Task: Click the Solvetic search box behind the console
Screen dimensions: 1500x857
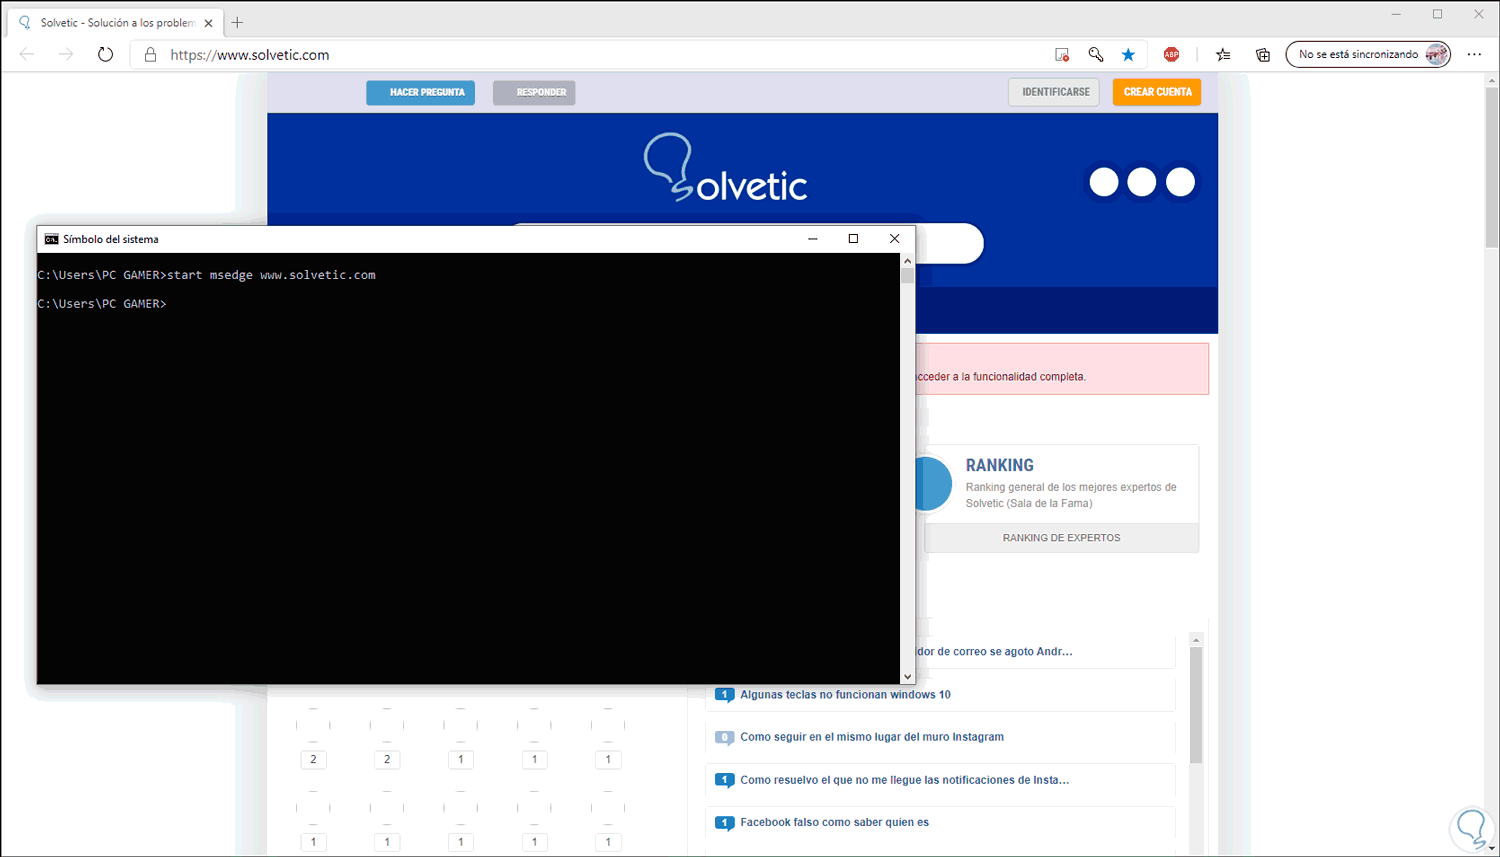Action: (x=948, y=243)
